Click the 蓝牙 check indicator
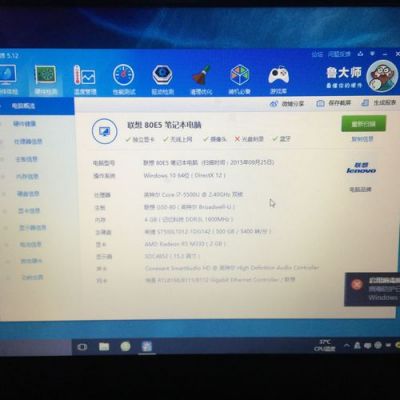400x400 pixels. (281, 139)
